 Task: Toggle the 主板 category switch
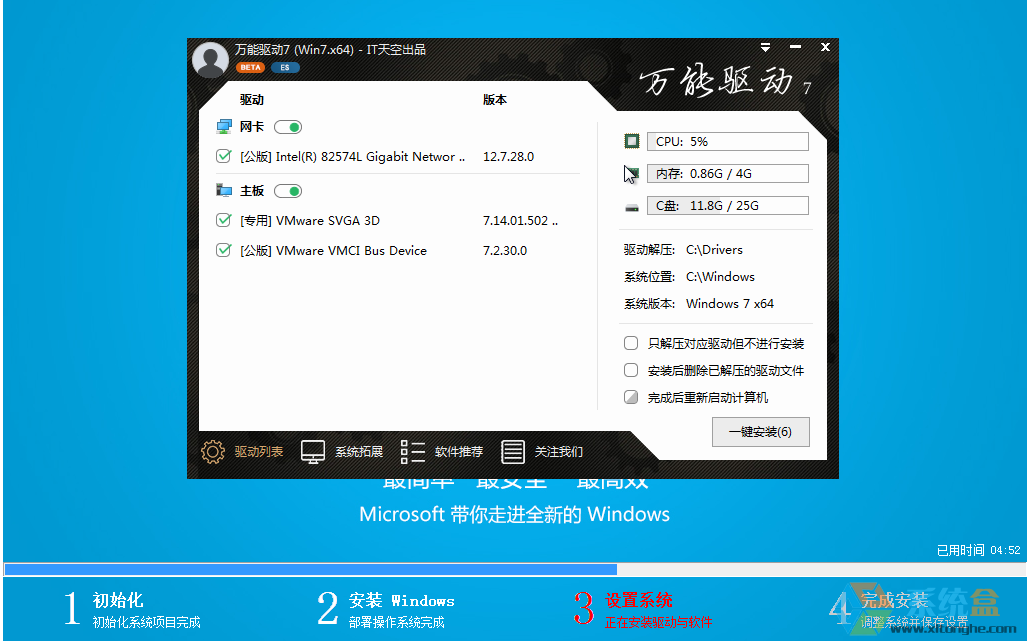pos(288,191)
